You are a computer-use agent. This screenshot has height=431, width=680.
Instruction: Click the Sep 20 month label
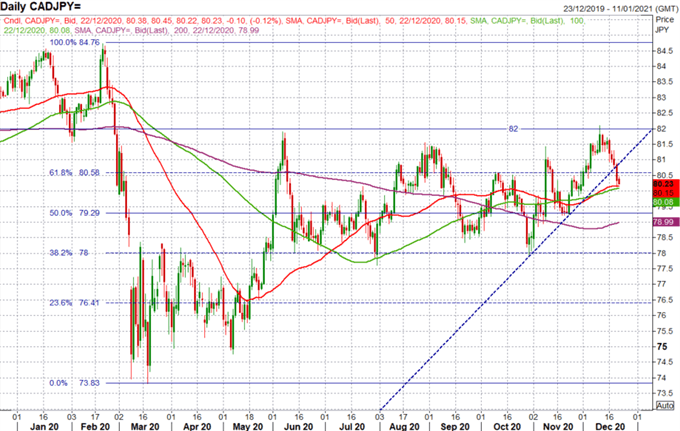(x=455, y=426)
